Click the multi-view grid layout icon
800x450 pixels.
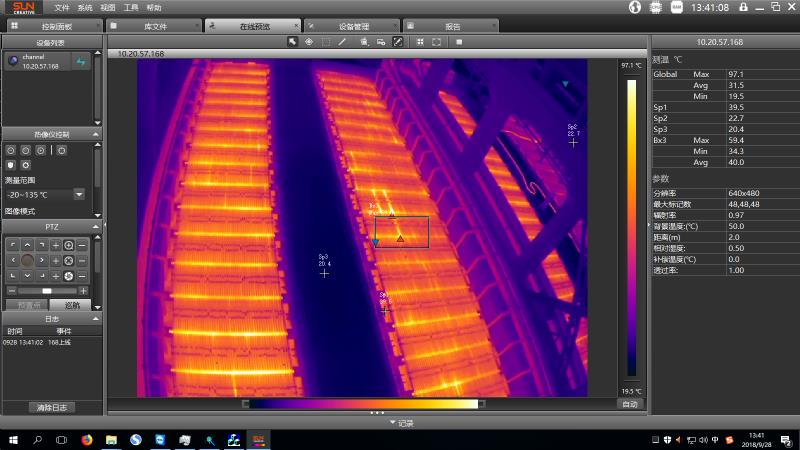tap(420, 42)
